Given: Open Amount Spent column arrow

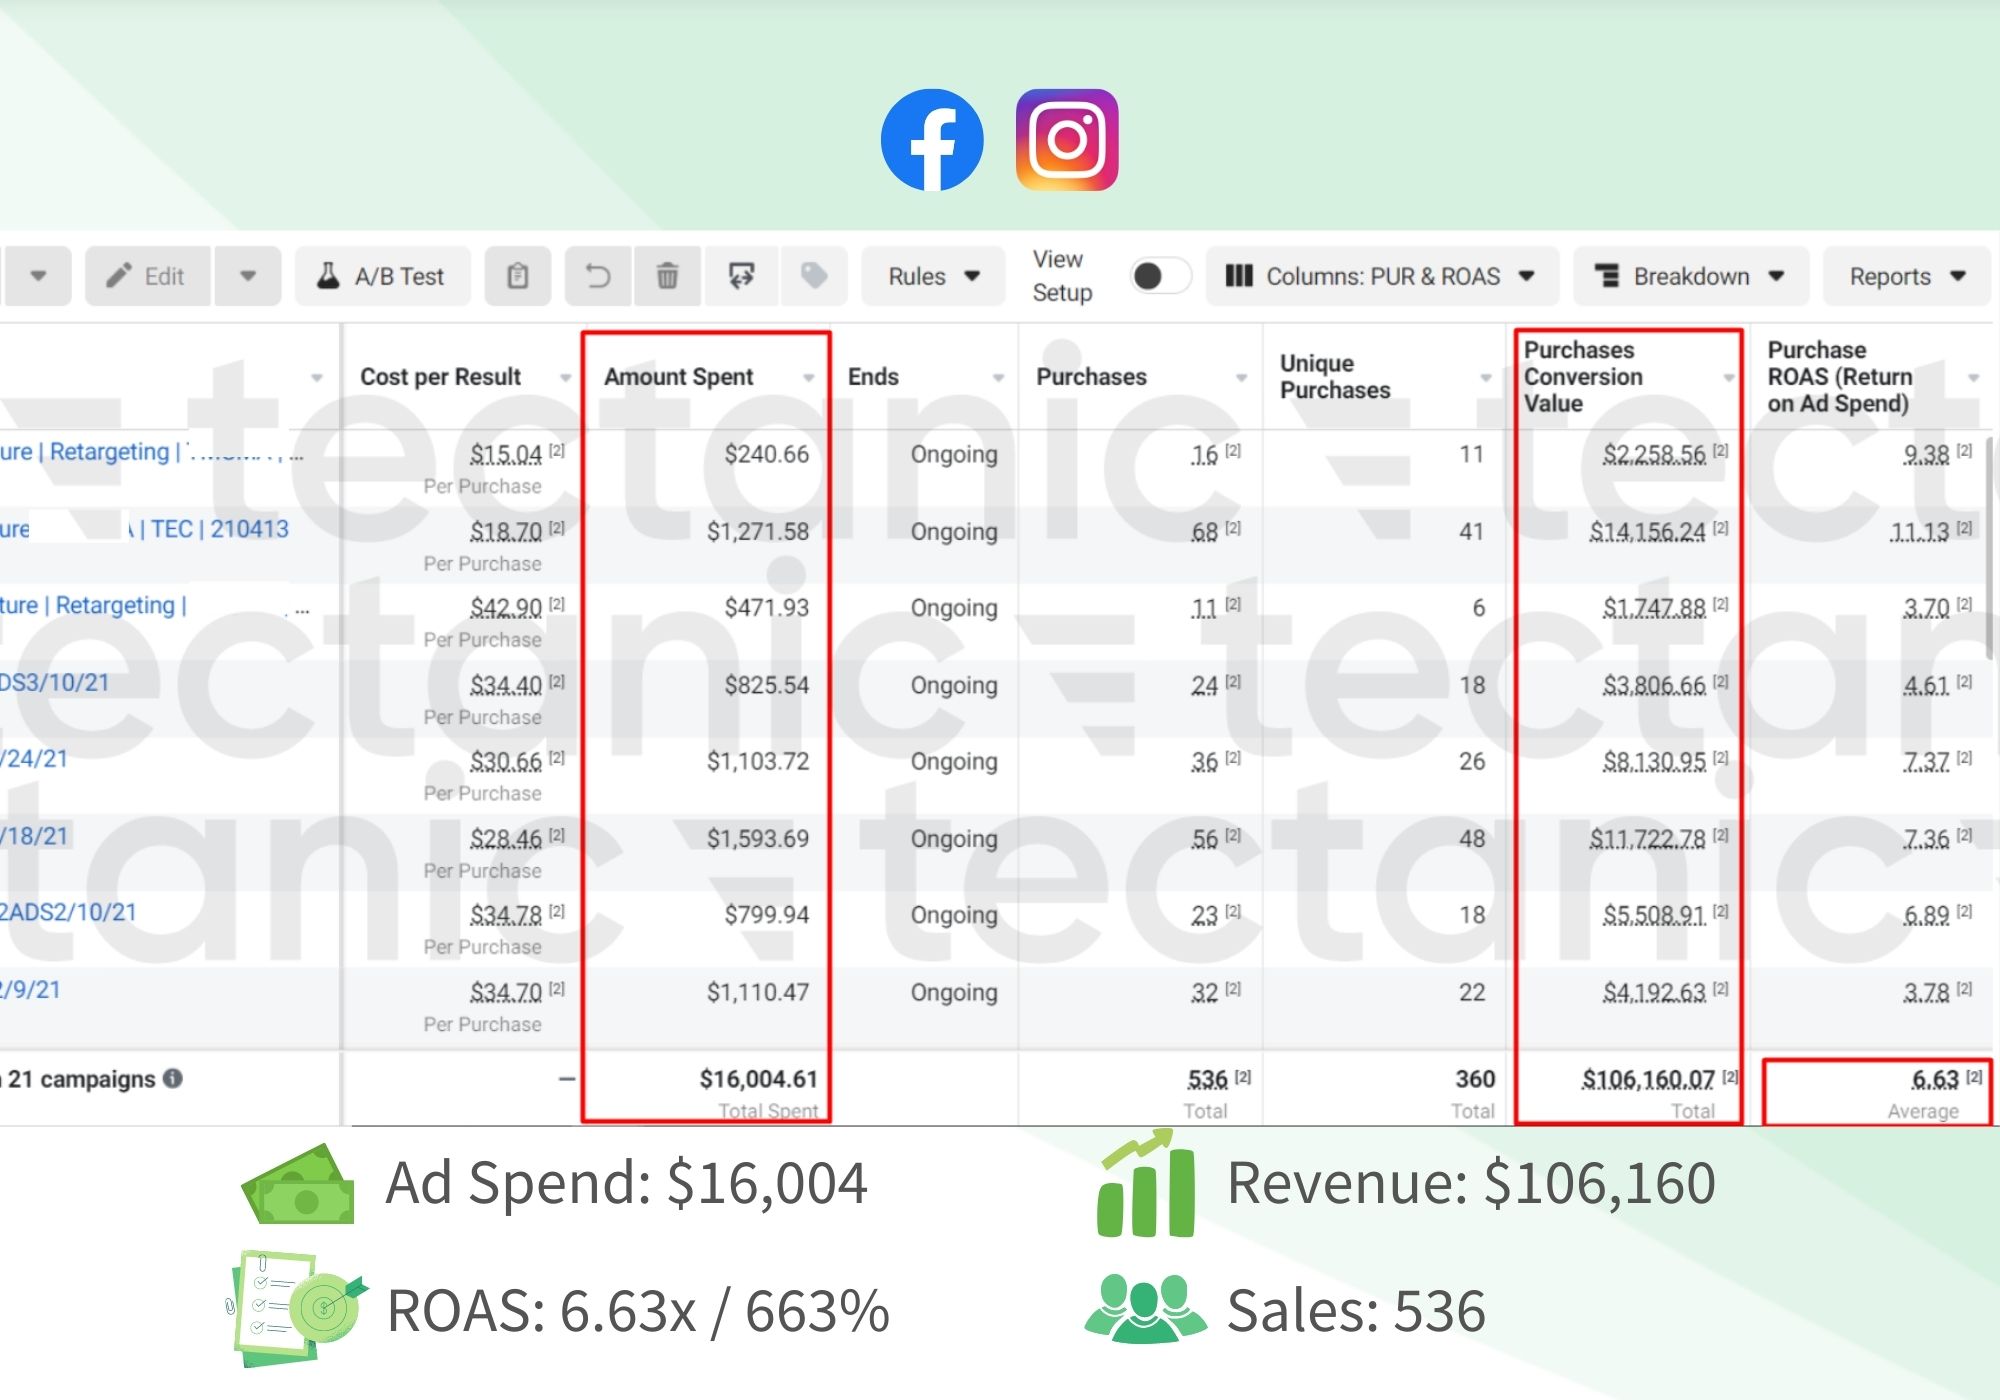Looking at the screenshot, I should [x=808, y=378].
